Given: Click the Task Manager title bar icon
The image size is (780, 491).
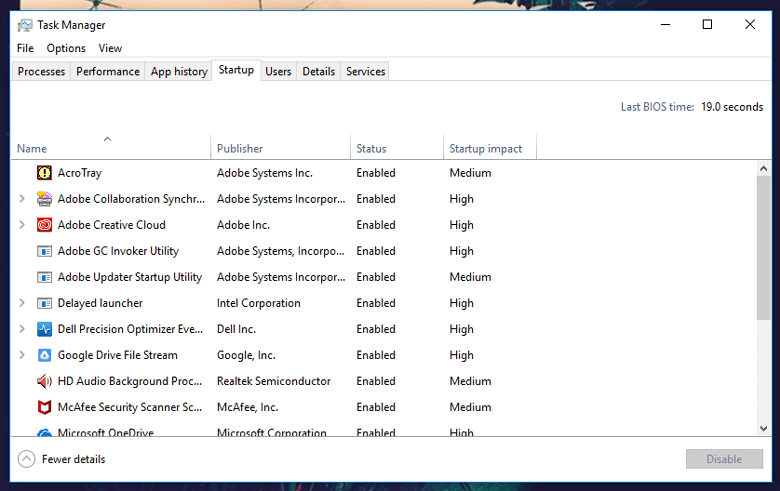Looking at the screenshot, I should (24, 25).
